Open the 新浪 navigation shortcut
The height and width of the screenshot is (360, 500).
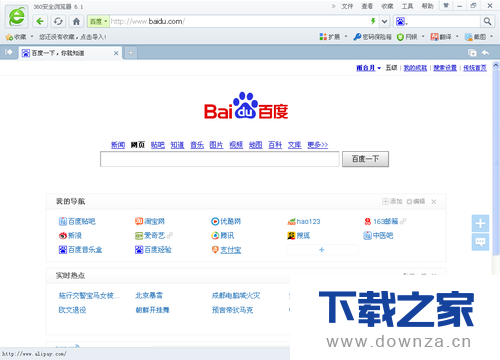[70, 236]
